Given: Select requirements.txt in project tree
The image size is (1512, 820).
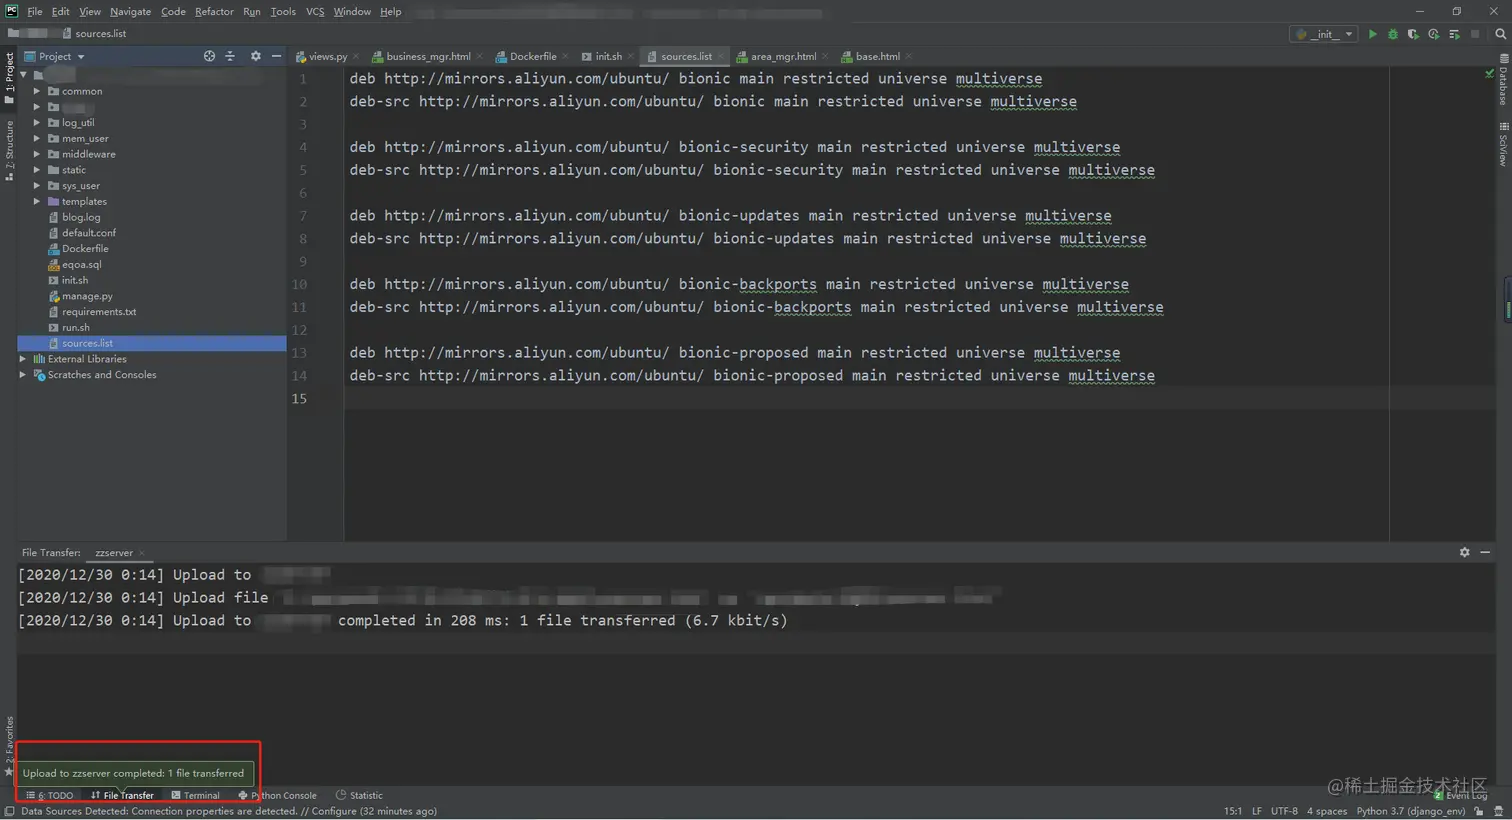Looking at the screenshot, I should [x=98, y=312].
